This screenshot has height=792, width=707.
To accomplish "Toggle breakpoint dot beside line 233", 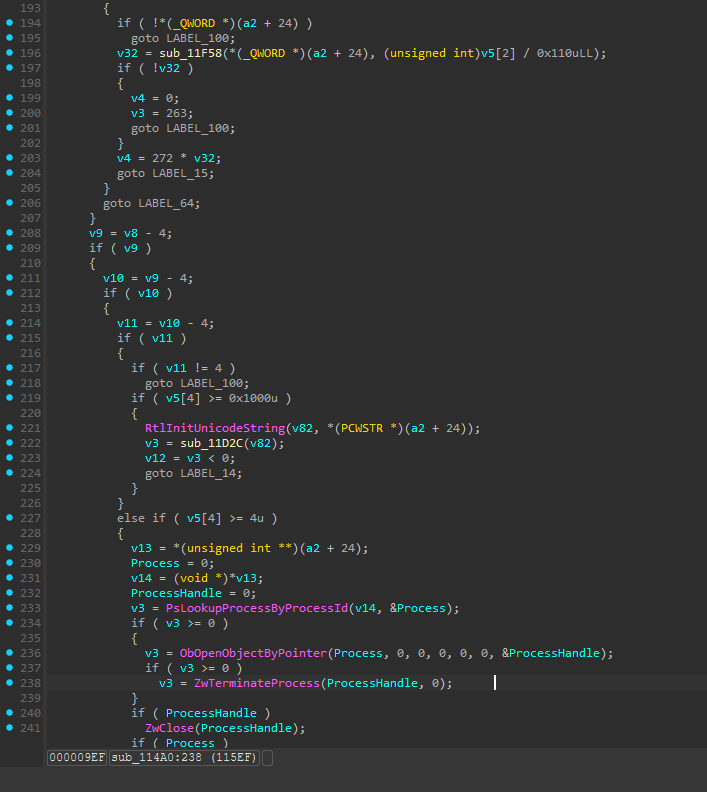I will coord(10,608).
